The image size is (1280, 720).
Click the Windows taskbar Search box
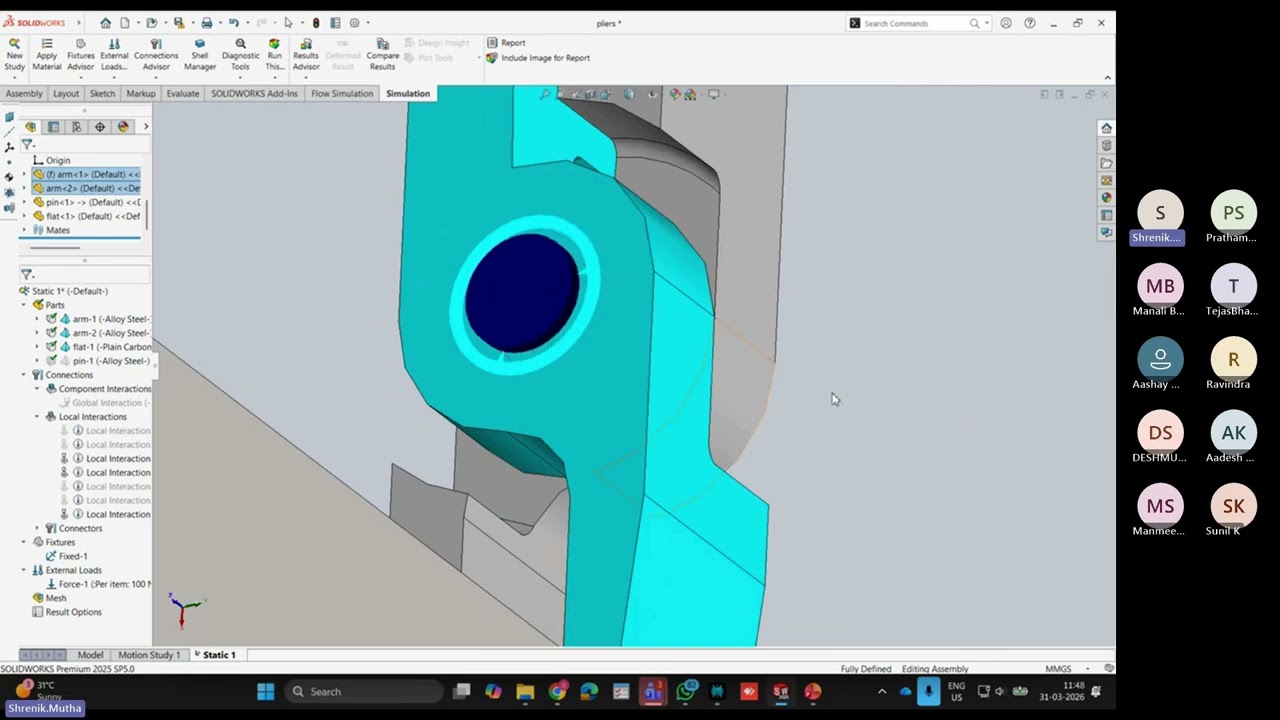pyautogui.click(x=363, y=691)
